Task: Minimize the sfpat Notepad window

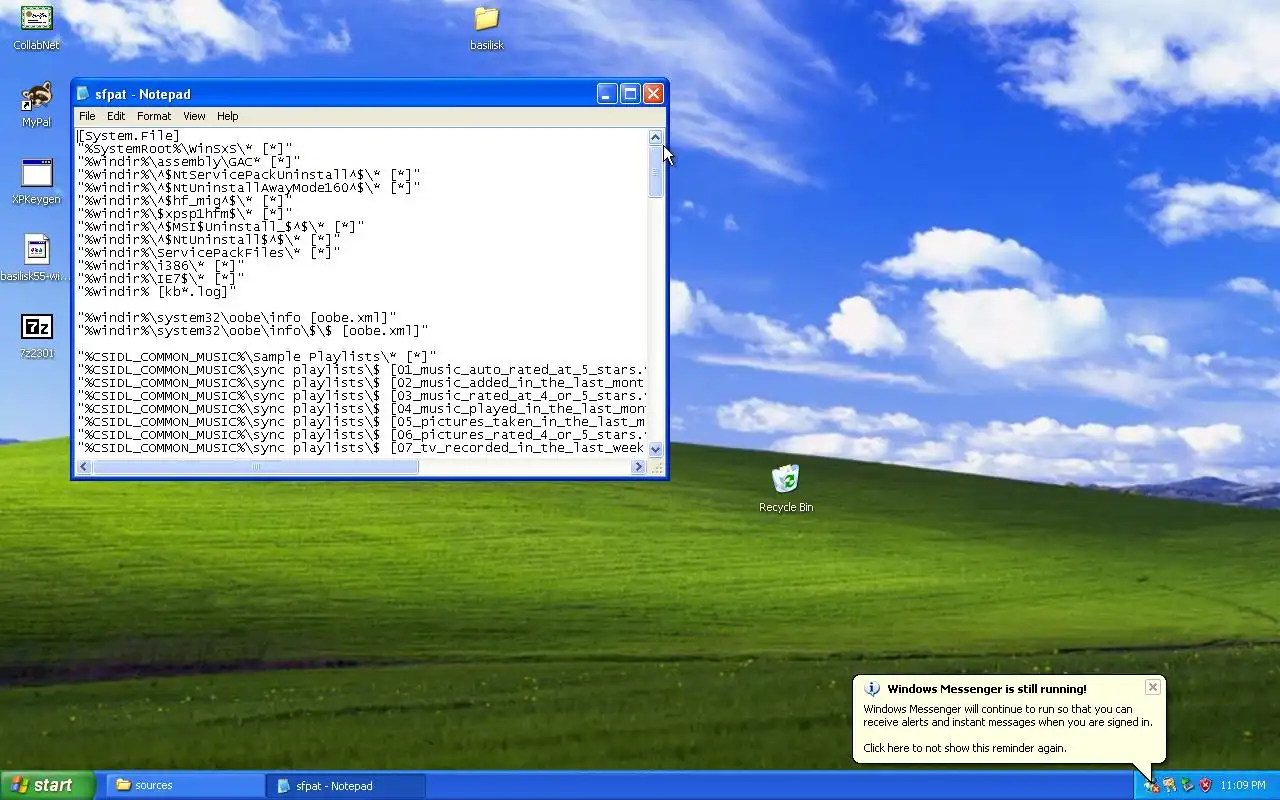Action: (607, 93)
